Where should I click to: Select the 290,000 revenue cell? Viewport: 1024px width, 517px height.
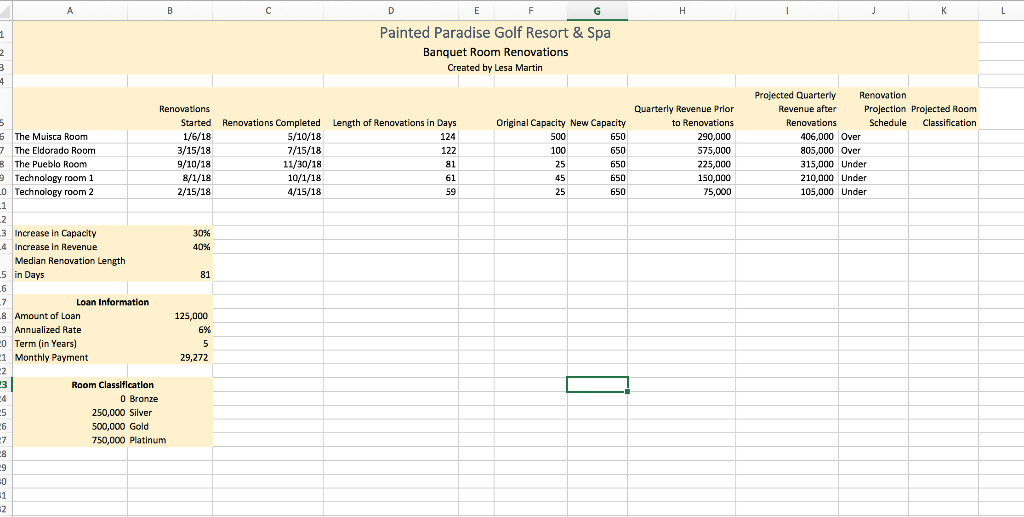coord(681,136)
